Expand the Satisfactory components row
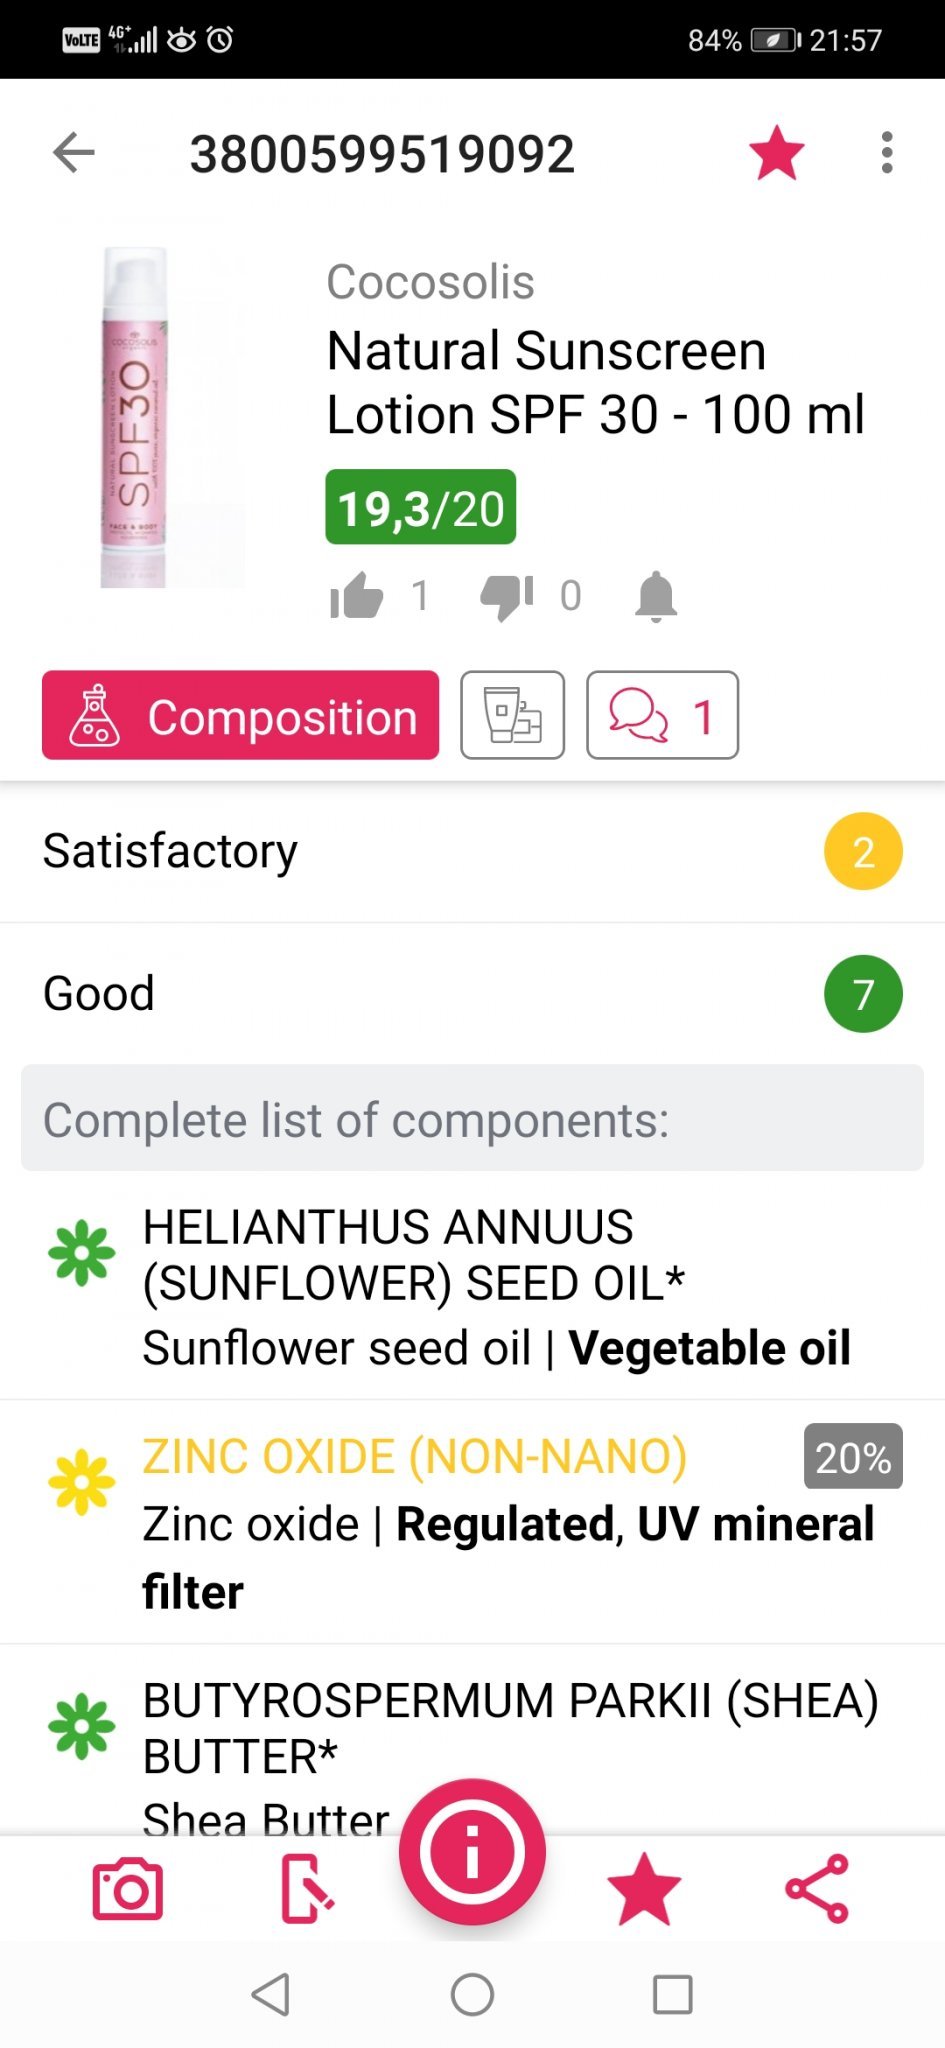 472,852
